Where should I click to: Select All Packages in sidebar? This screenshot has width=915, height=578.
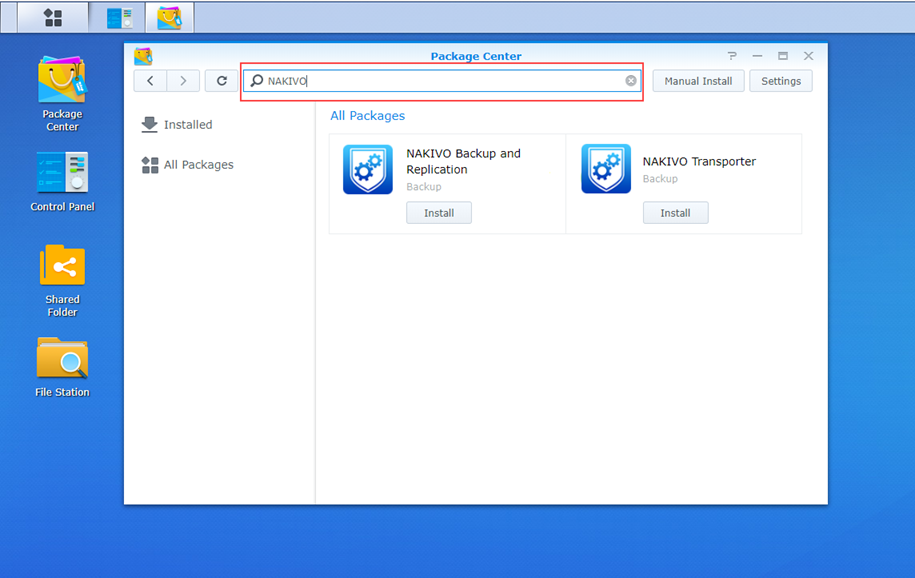197,165
